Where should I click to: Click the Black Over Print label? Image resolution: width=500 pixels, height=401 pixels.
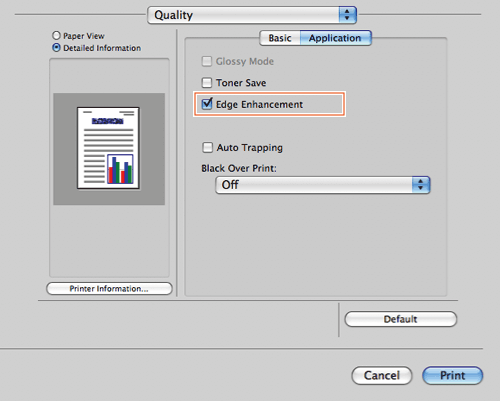tap(239, 168)
